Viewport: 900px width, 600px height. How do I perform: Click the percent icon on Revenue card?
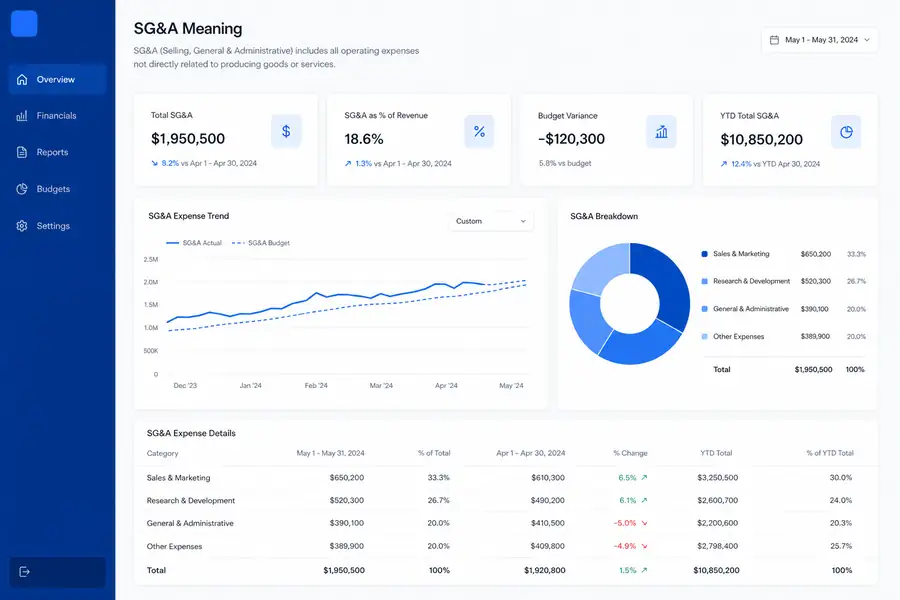(479, 131)
